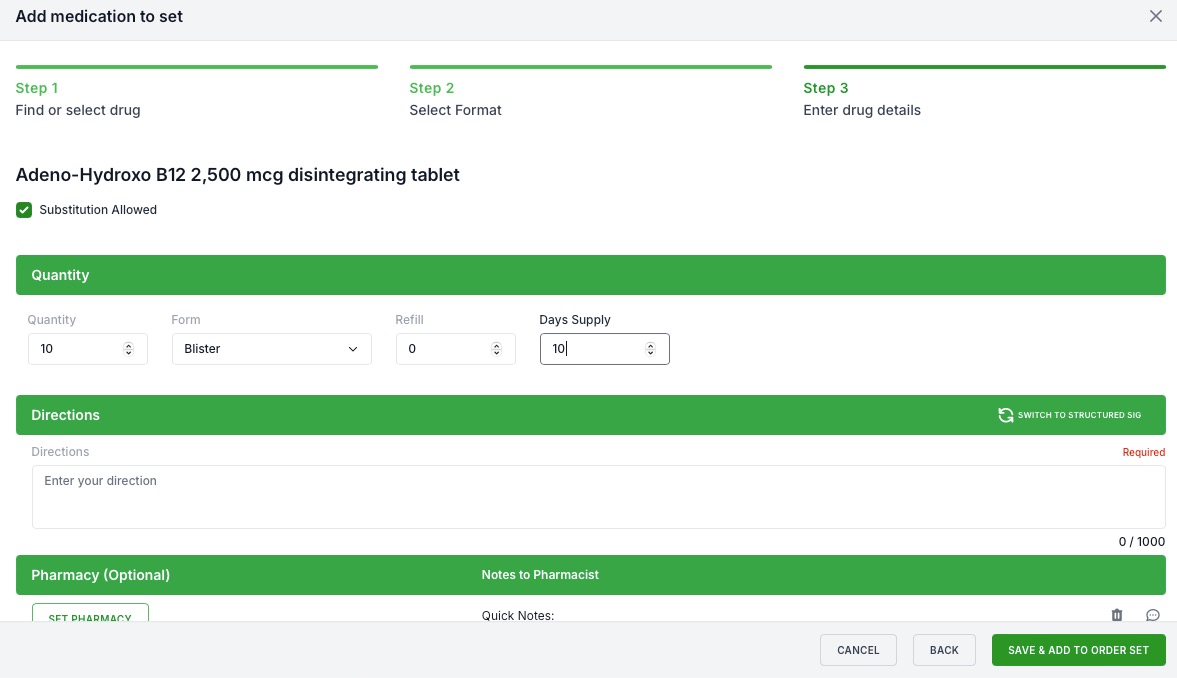Click the Days Supply spinner arrows
This screenshot has width=1177, height=678.
click(x=650, y=349)
